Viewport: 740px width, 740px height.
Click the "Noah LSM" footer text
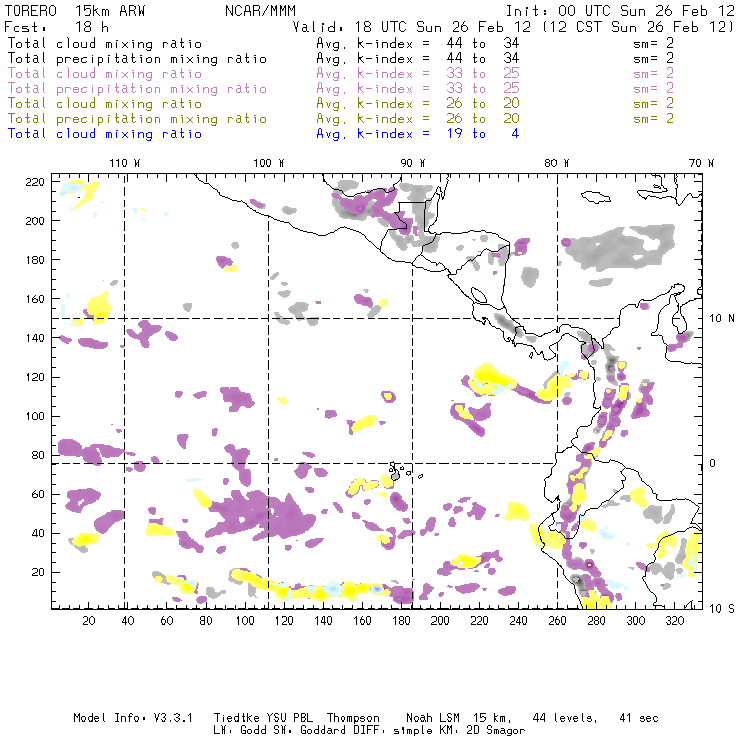pyautogui.click(x=433, y=718)
